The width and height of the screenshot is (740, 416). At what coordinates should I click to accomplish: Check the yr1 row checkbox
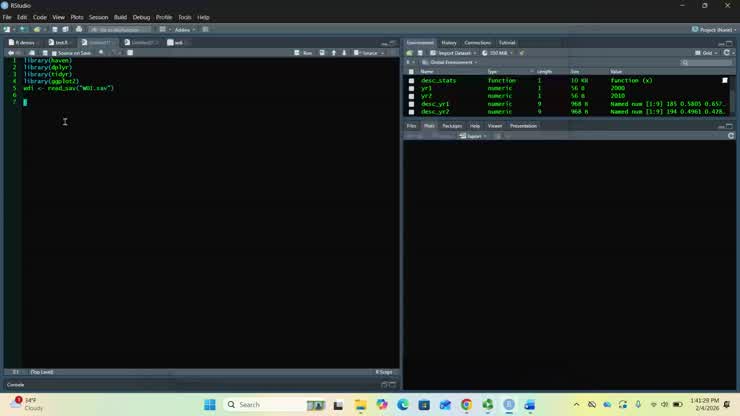pos(411,88)
